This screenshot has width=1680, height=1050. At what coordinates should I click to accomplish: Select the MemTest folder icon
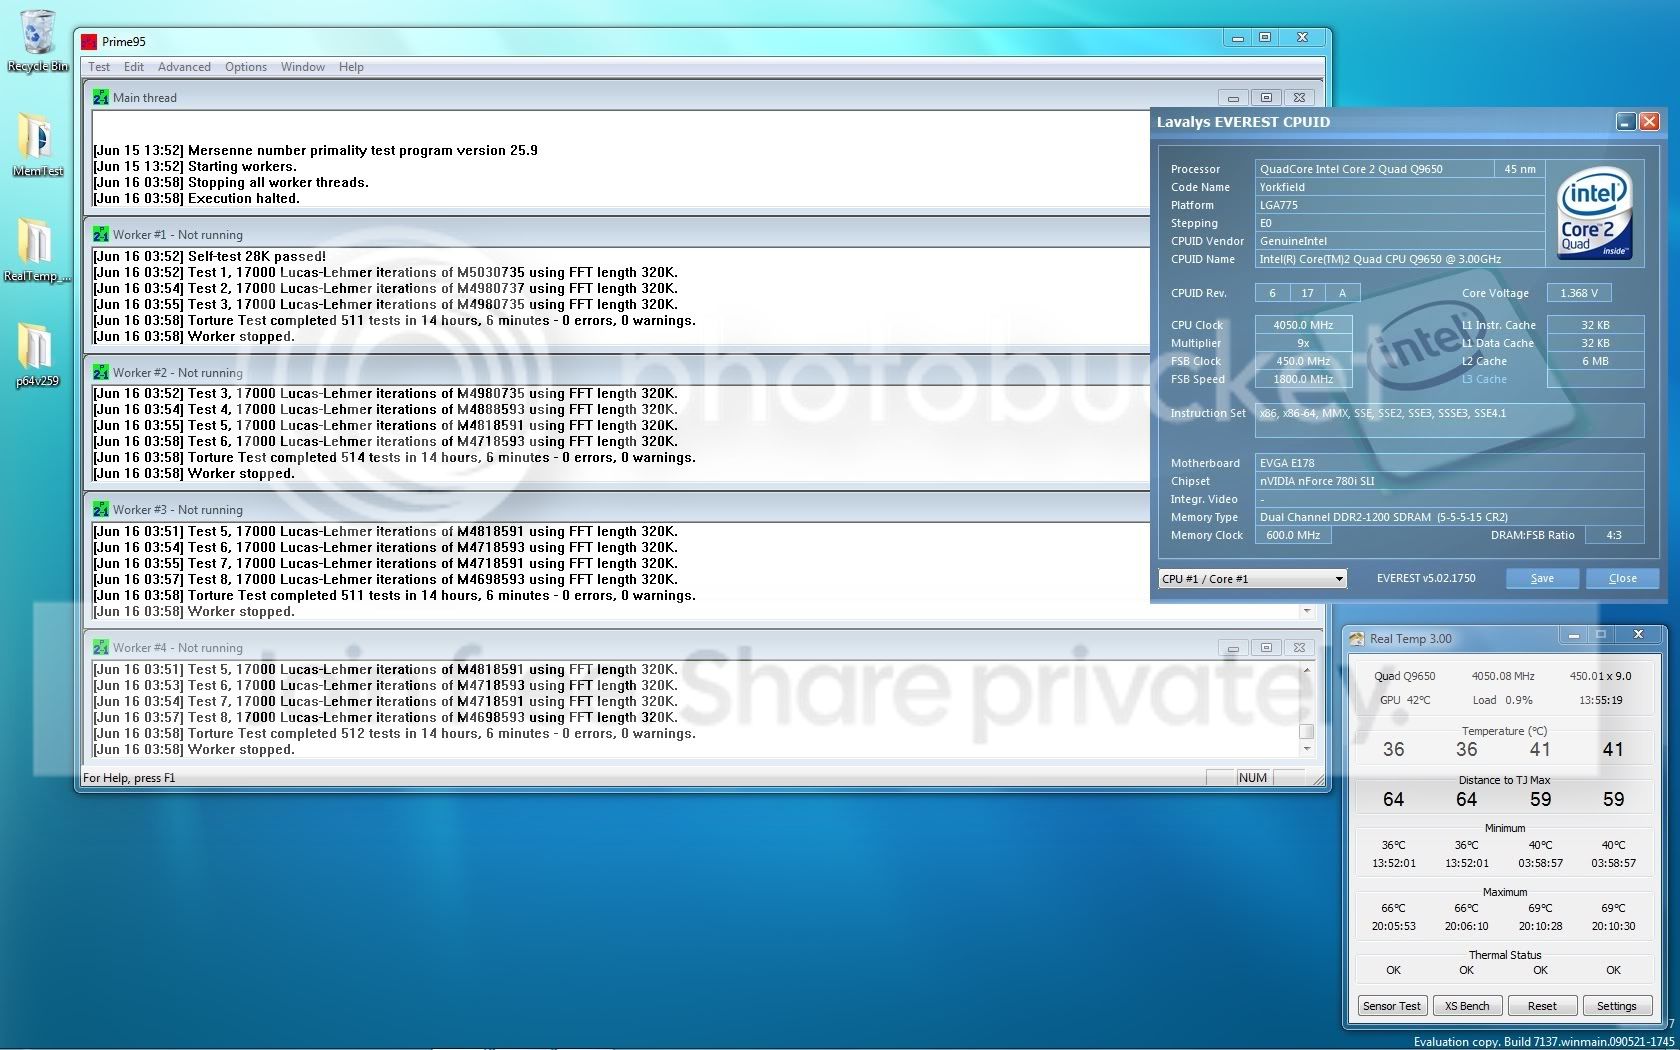37,144
